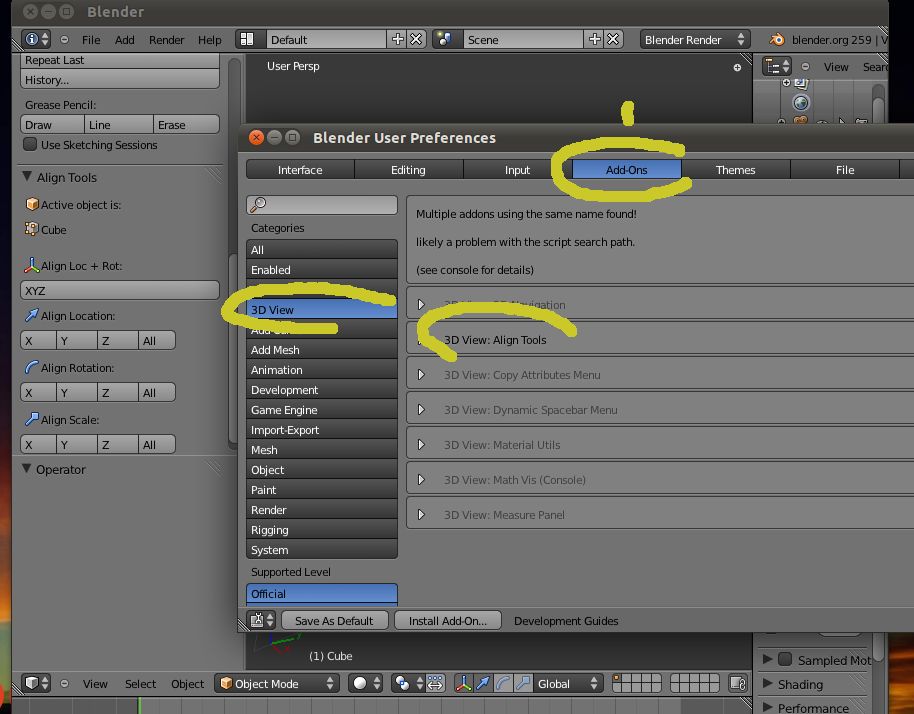
Task: Open the Blender Render engine dropdown
Action: click(x=694, y=39)
